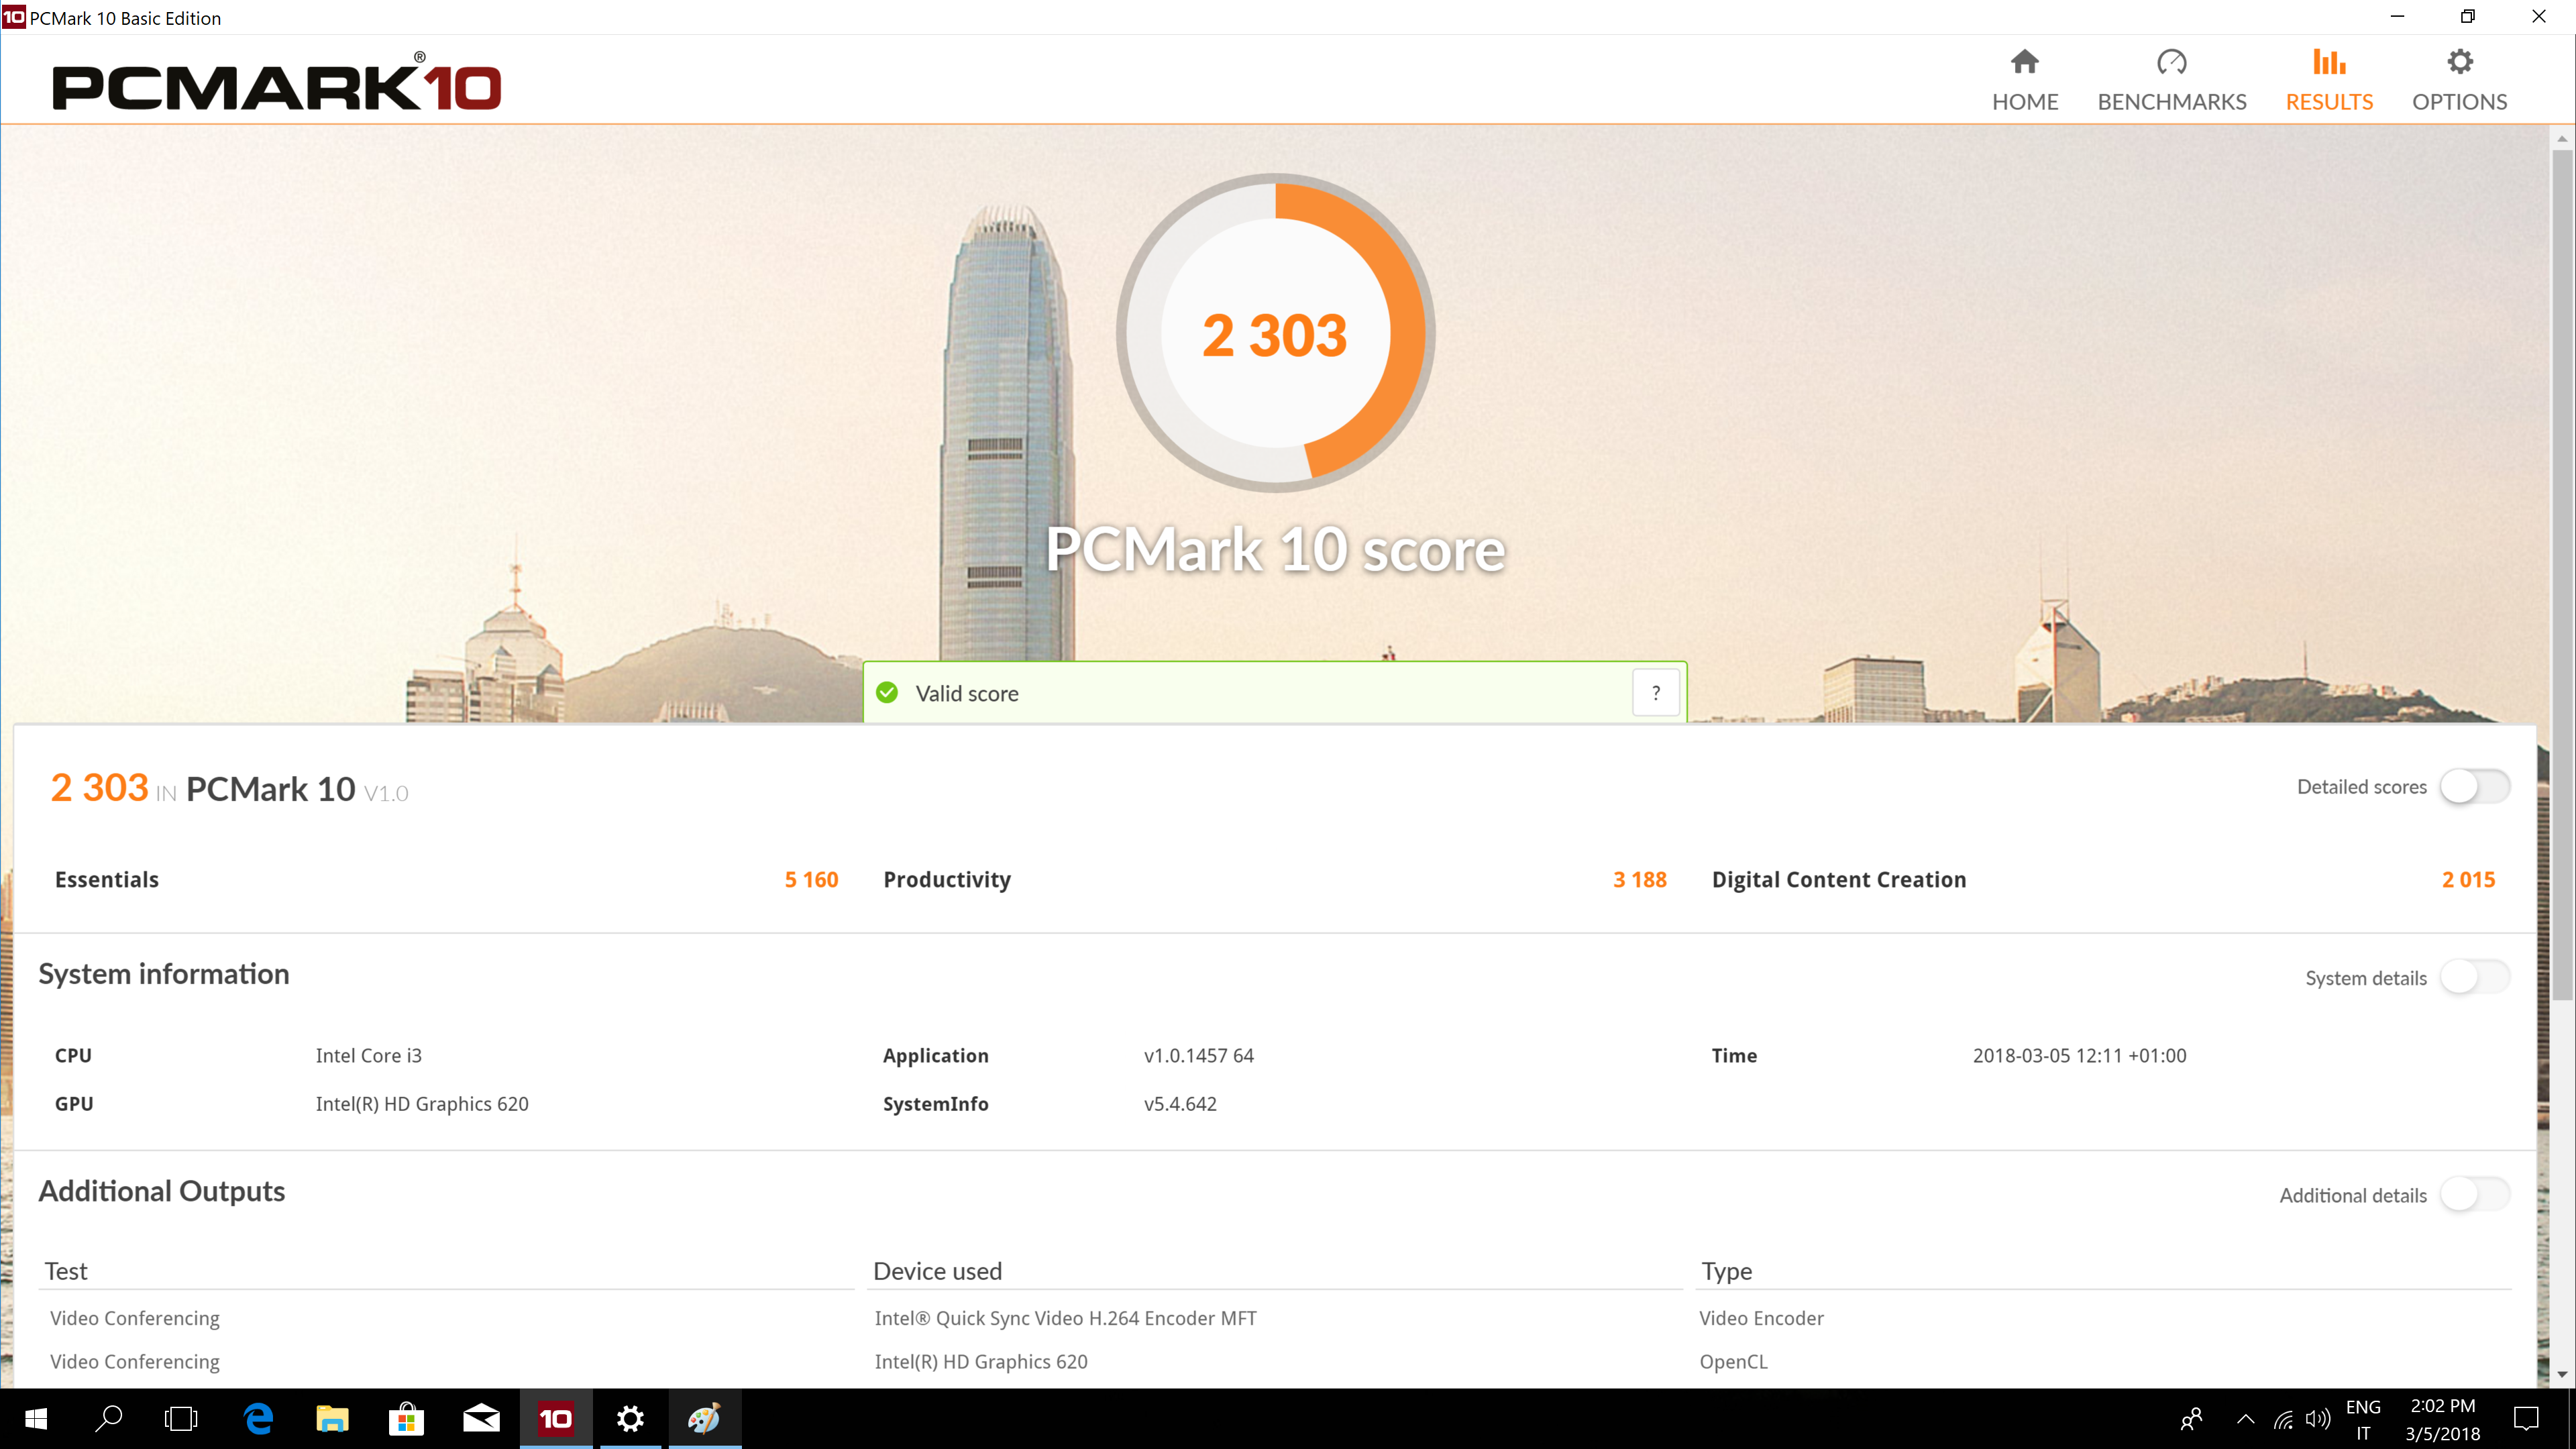Click the OPTIONS gear icon
Viewport: 2576px width, 1449px height.
click(2459, 62)
